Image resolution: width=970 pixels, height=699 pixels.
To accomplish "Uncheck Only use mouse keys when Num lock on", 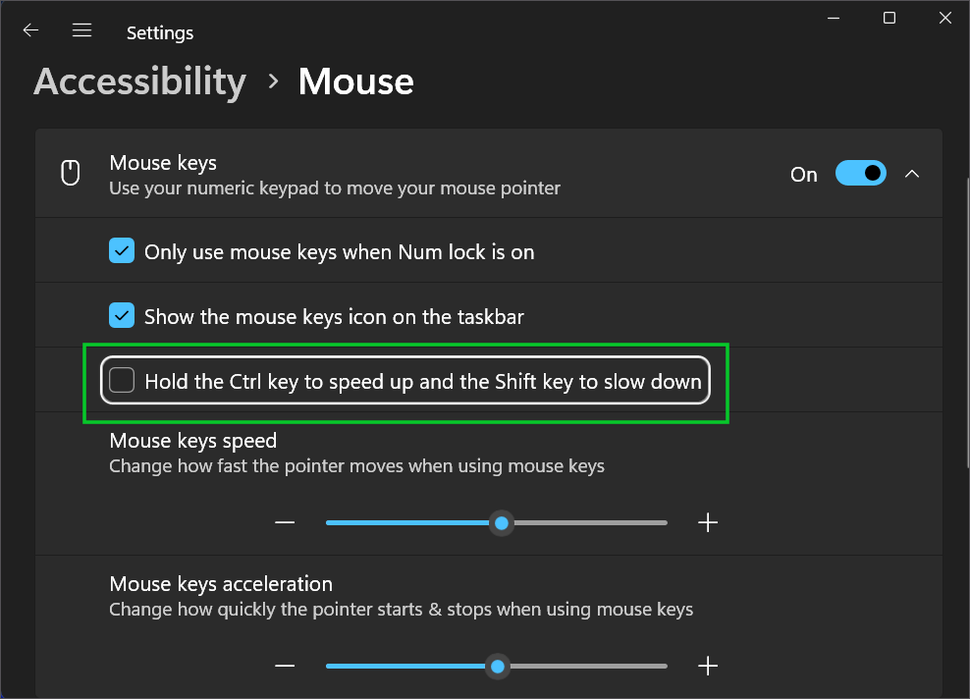I will click(122, 251).
